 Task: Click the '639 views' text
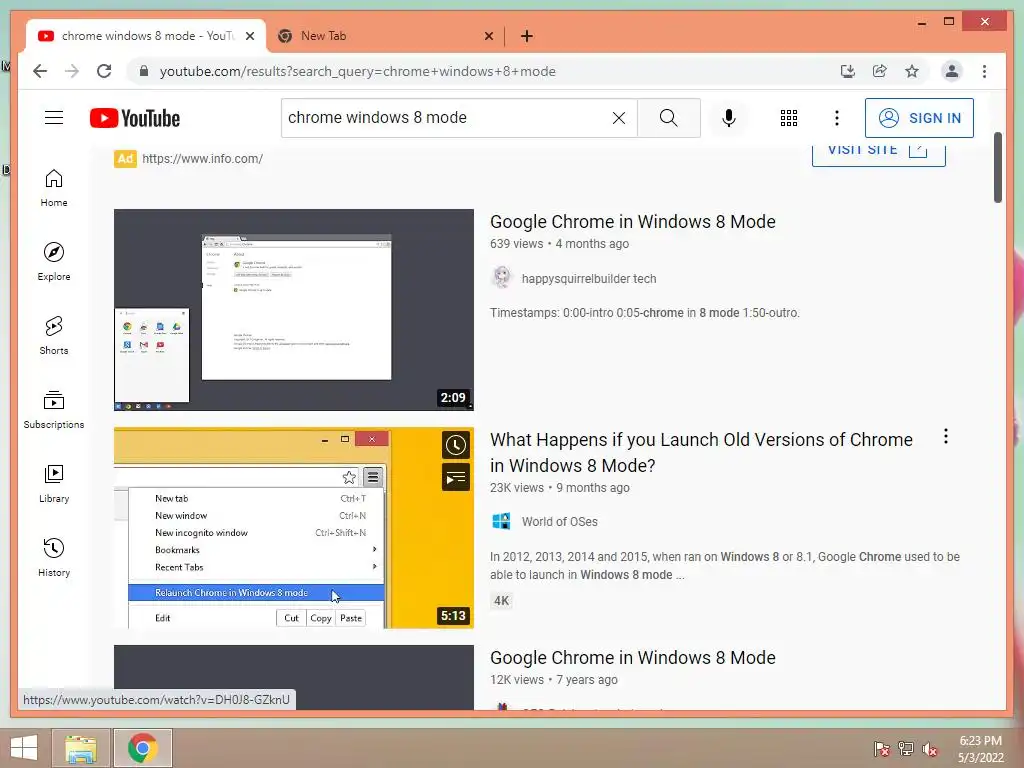(517, 244)
